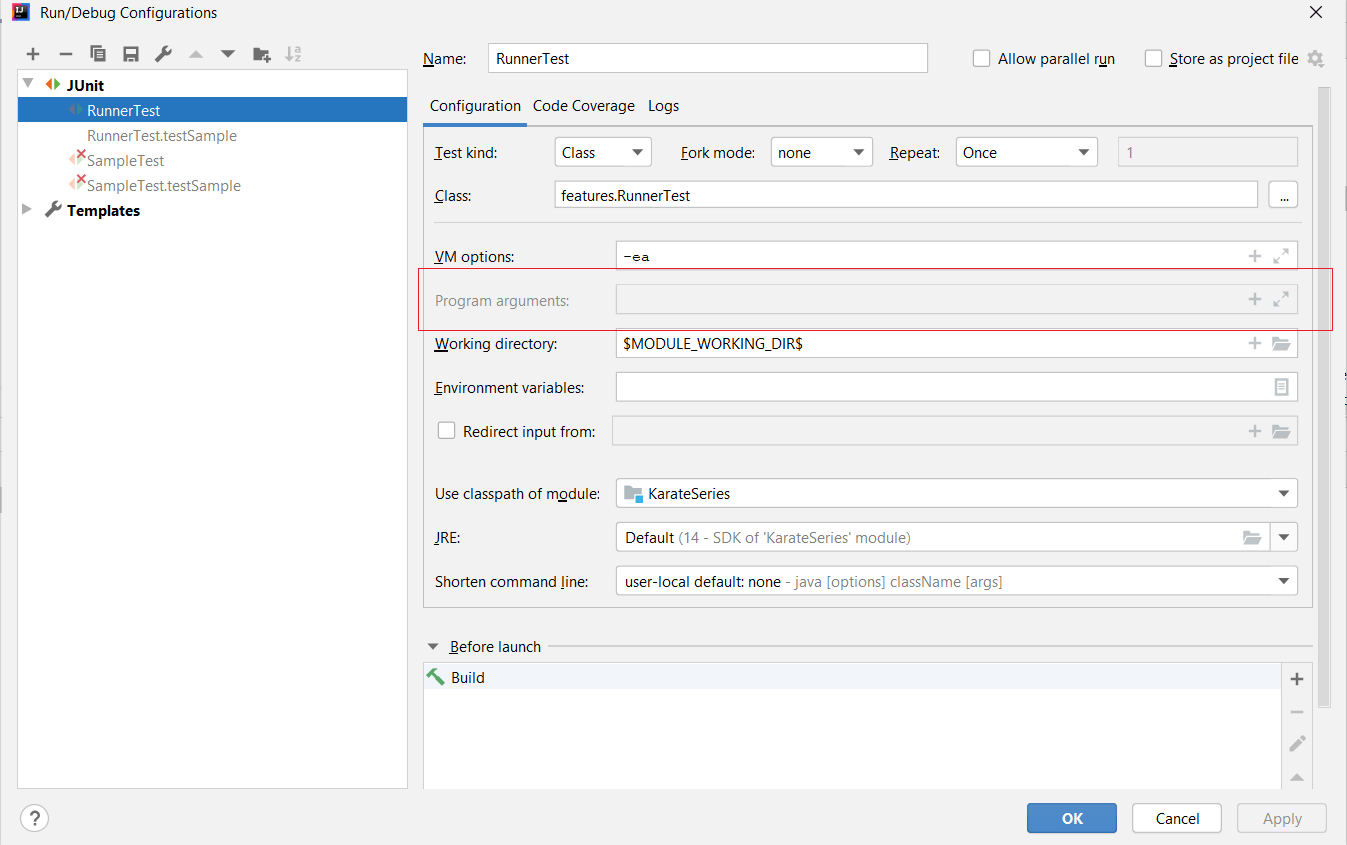This screenshot has height=845, width=1347.
Task: Click the Add New Configuration plus icon
Action: [x=33, y=54]
